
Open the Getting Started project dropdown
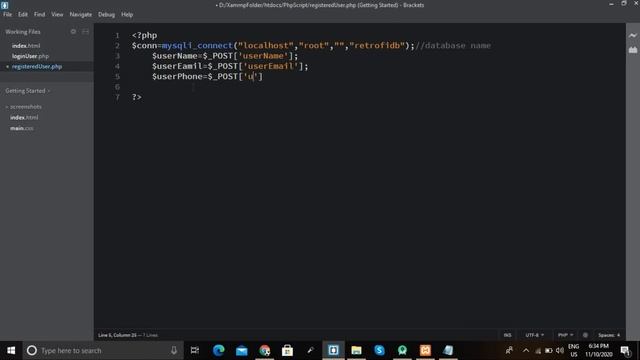pos(28,91)
